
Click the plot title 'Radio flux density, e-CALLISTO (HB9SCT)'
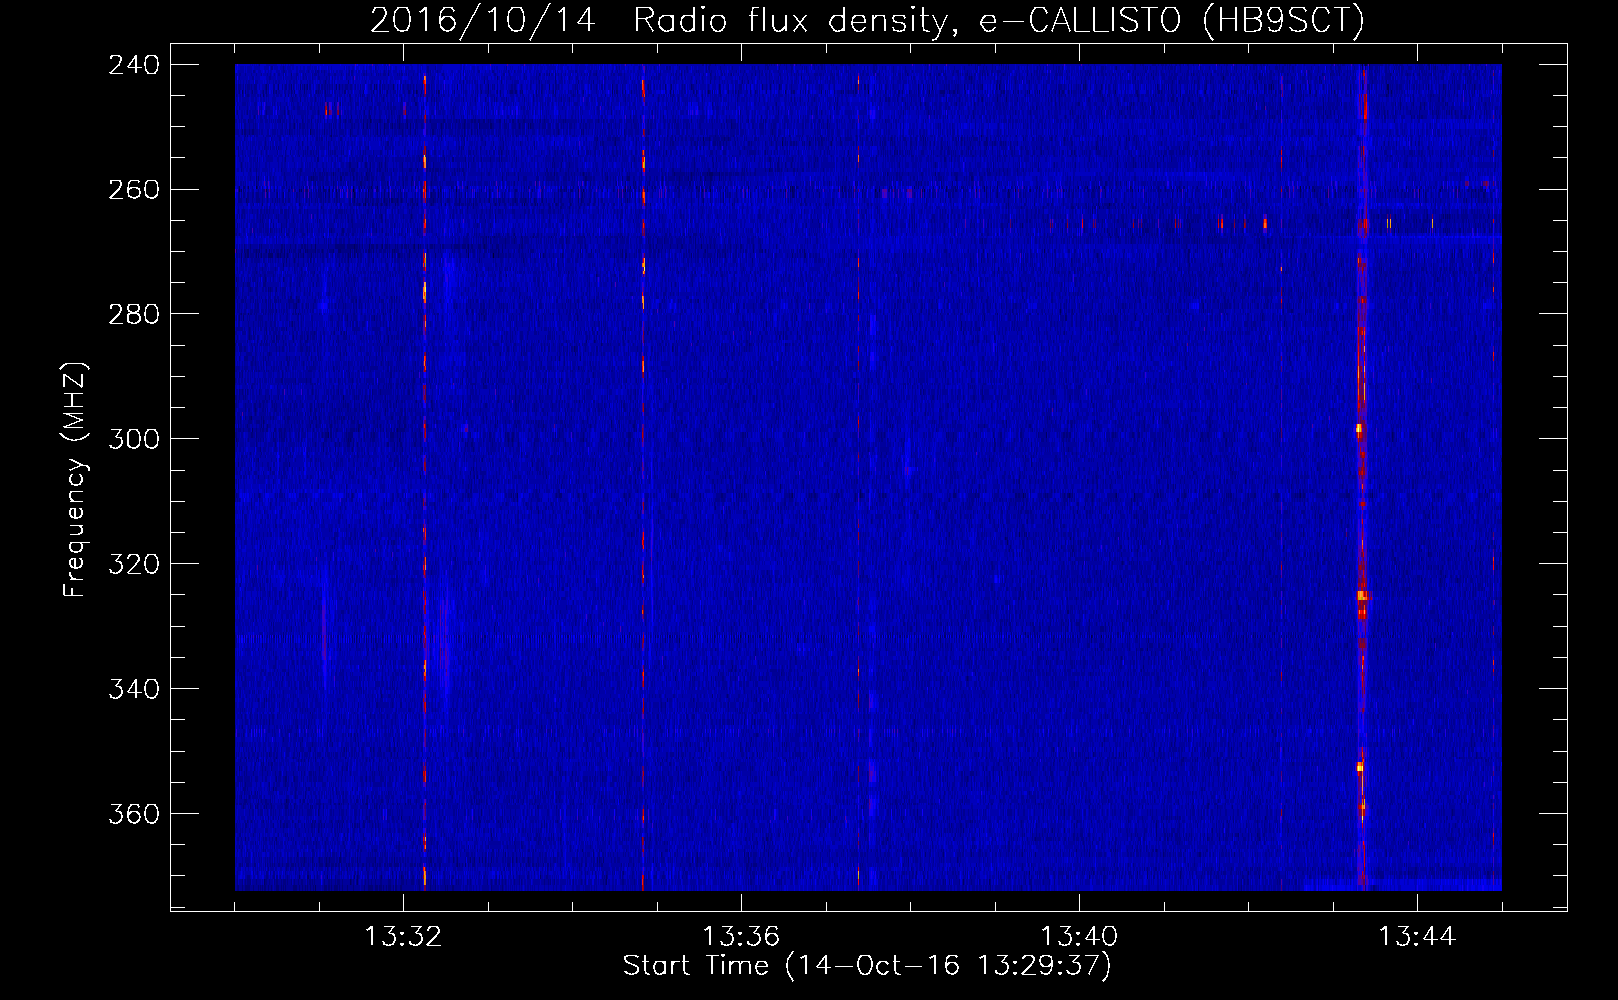998,20
